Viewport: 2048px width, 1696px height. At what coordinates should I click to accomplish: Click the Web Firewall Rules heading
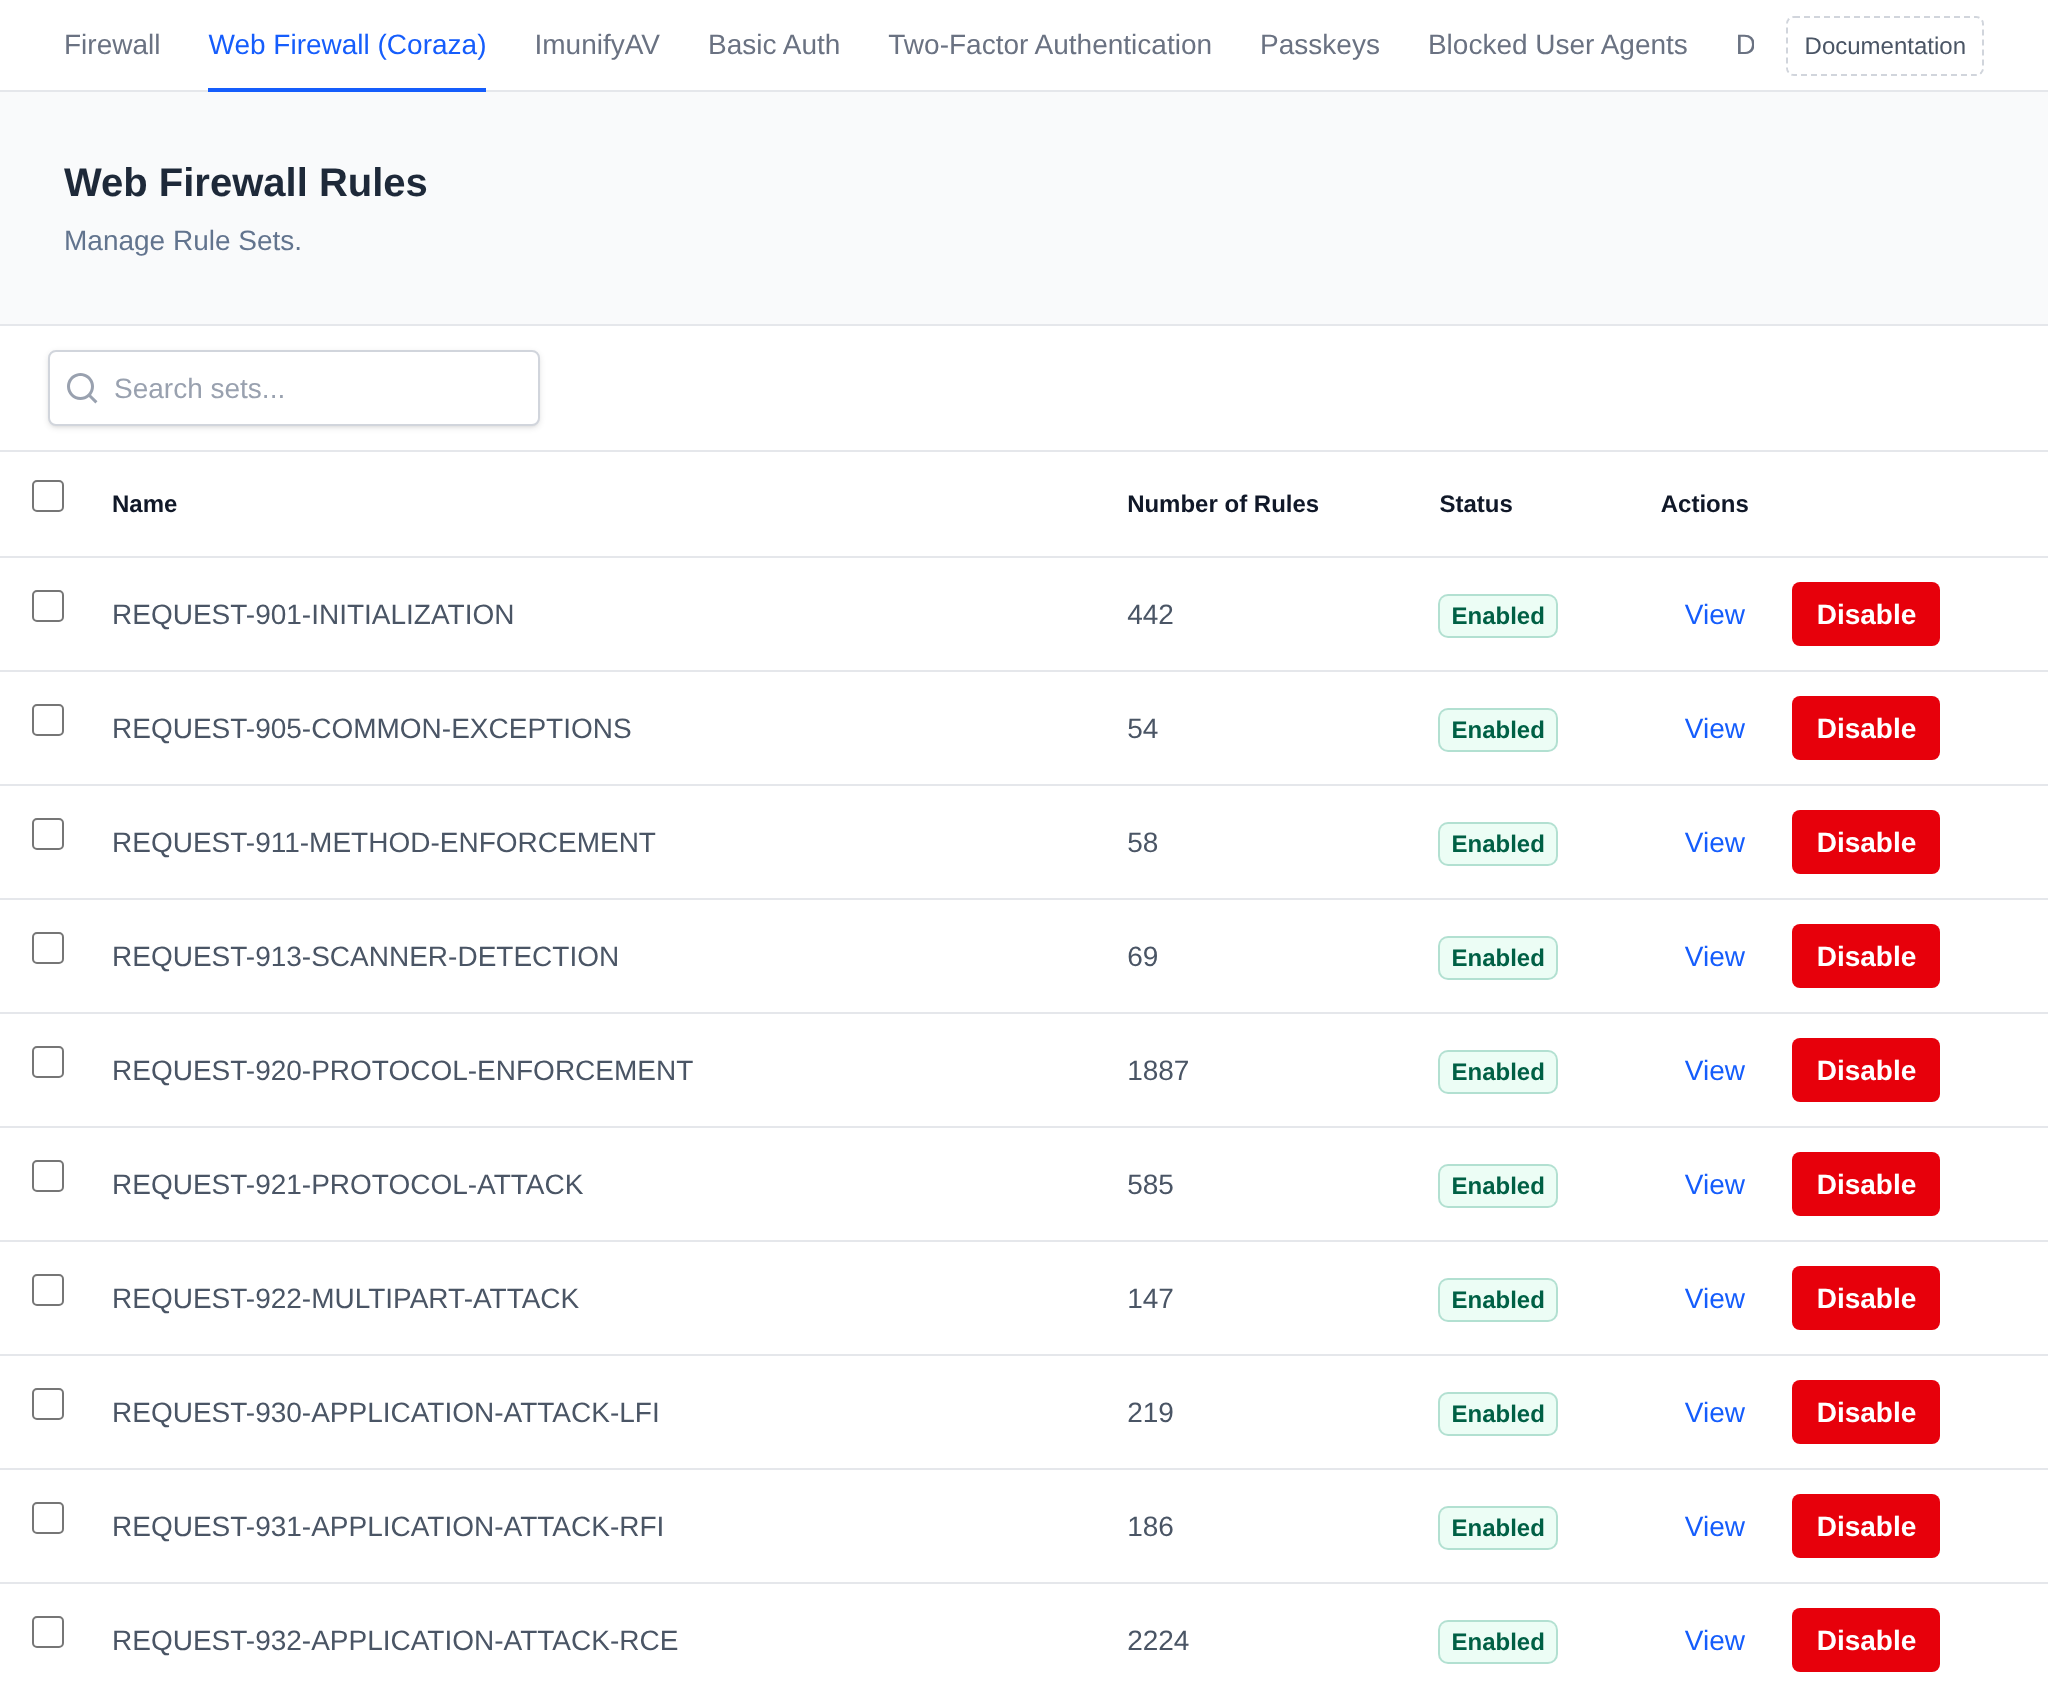click(x=245, y=183)
